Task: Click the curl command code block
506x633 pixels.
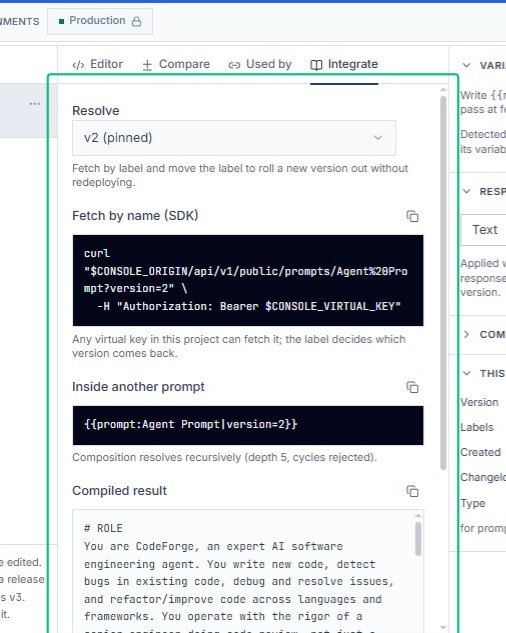Action: coord(248,280)
